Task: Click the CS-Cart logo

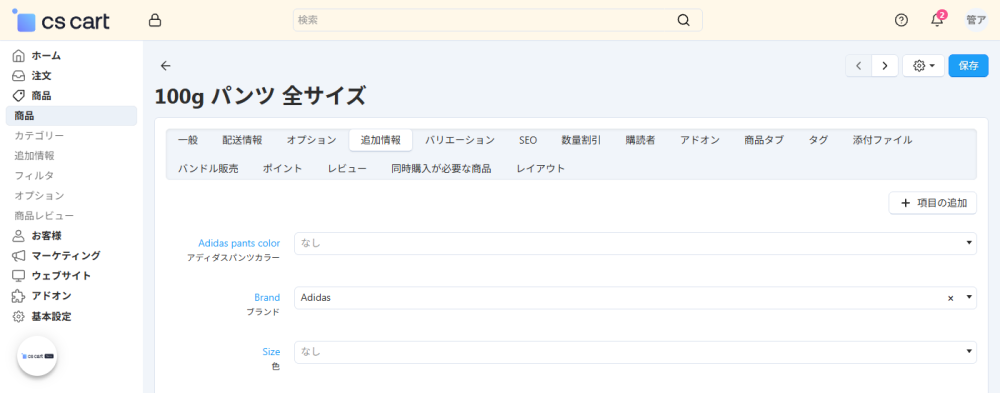Action: tap(61, 20)
